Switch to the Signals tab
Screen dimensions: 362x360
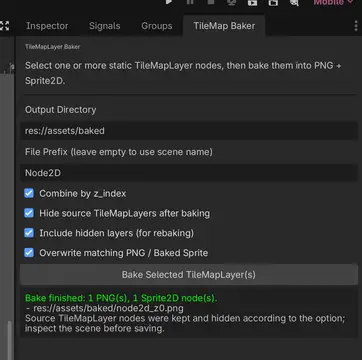pyautogui.click(x=105, y=26)
